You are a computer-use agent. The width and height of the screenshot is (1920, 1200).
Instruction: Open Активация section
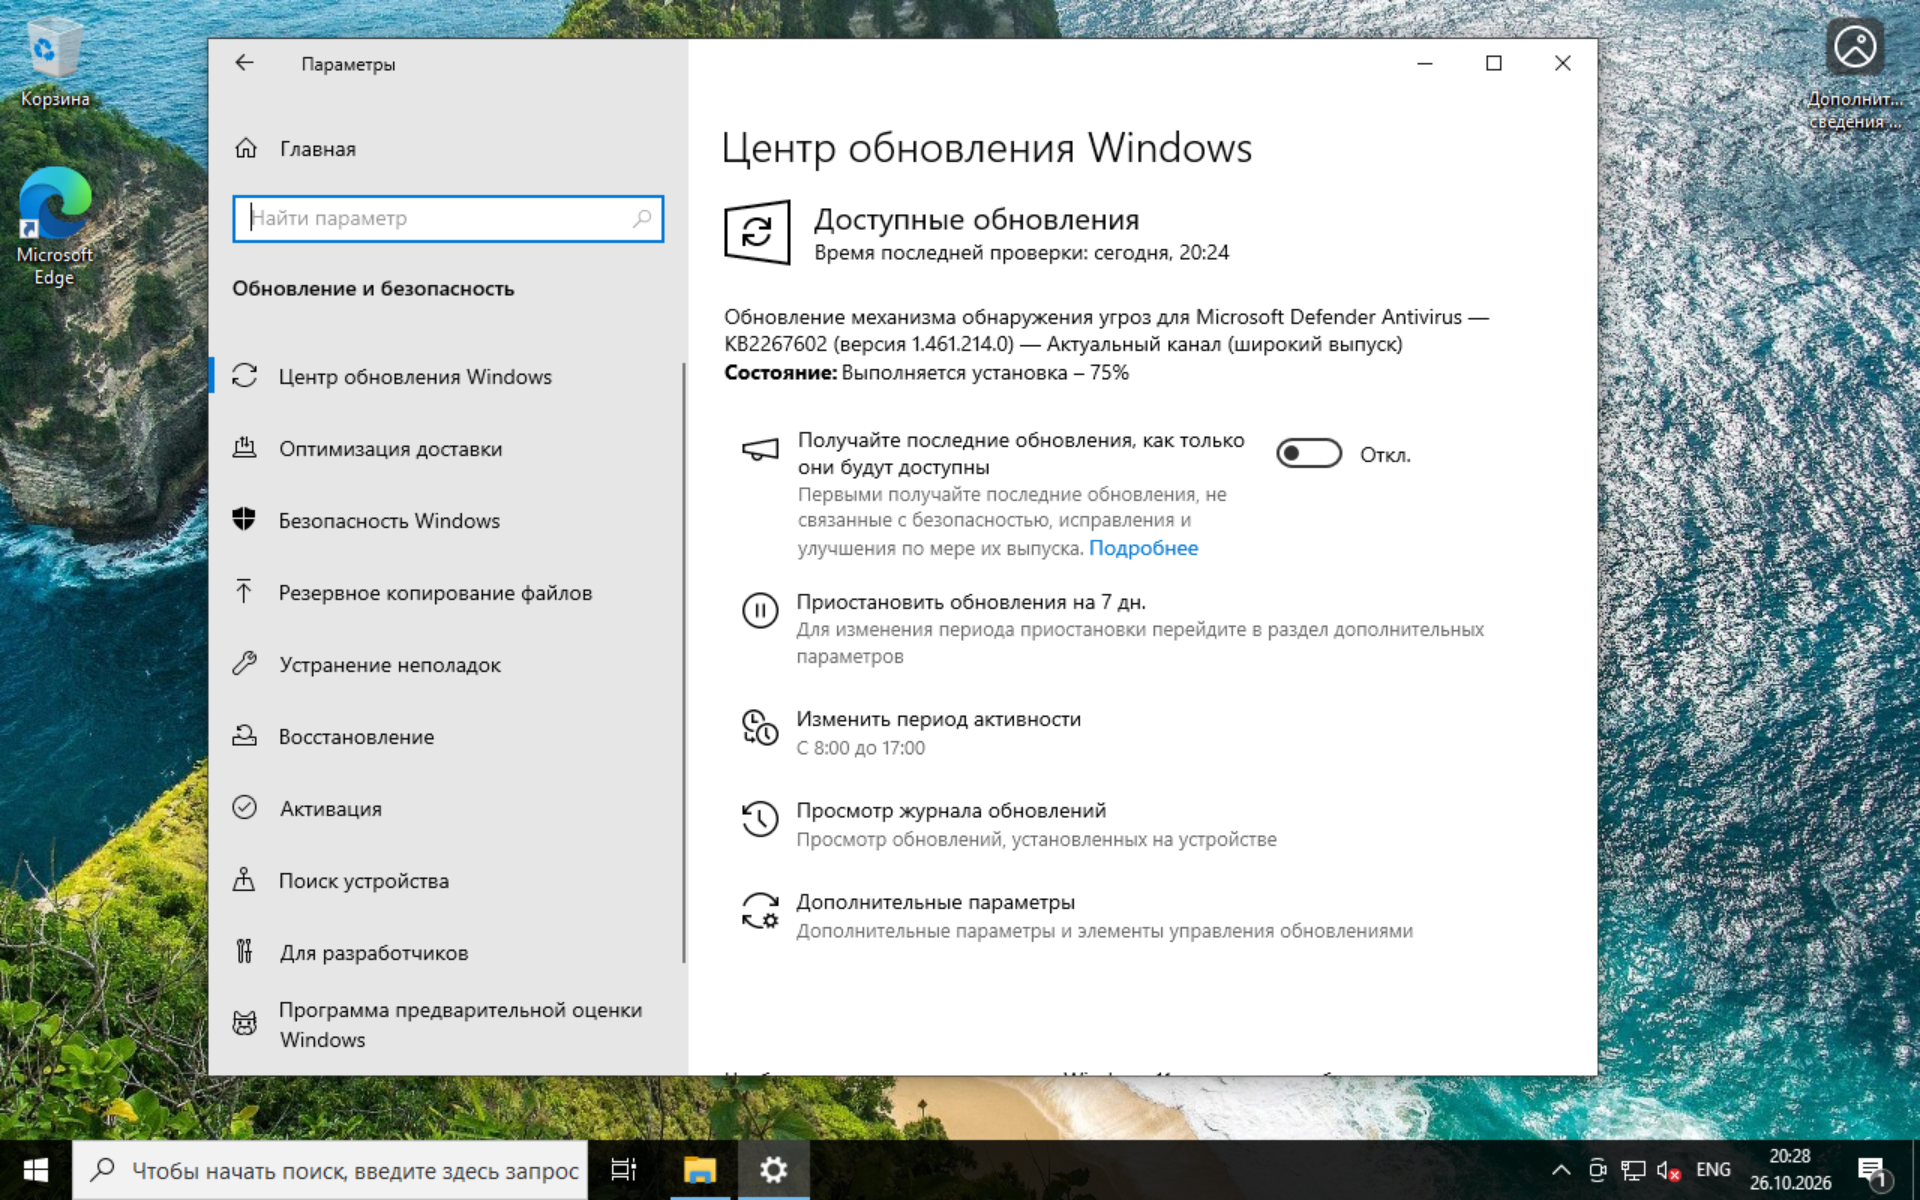[x=447, y=808]
